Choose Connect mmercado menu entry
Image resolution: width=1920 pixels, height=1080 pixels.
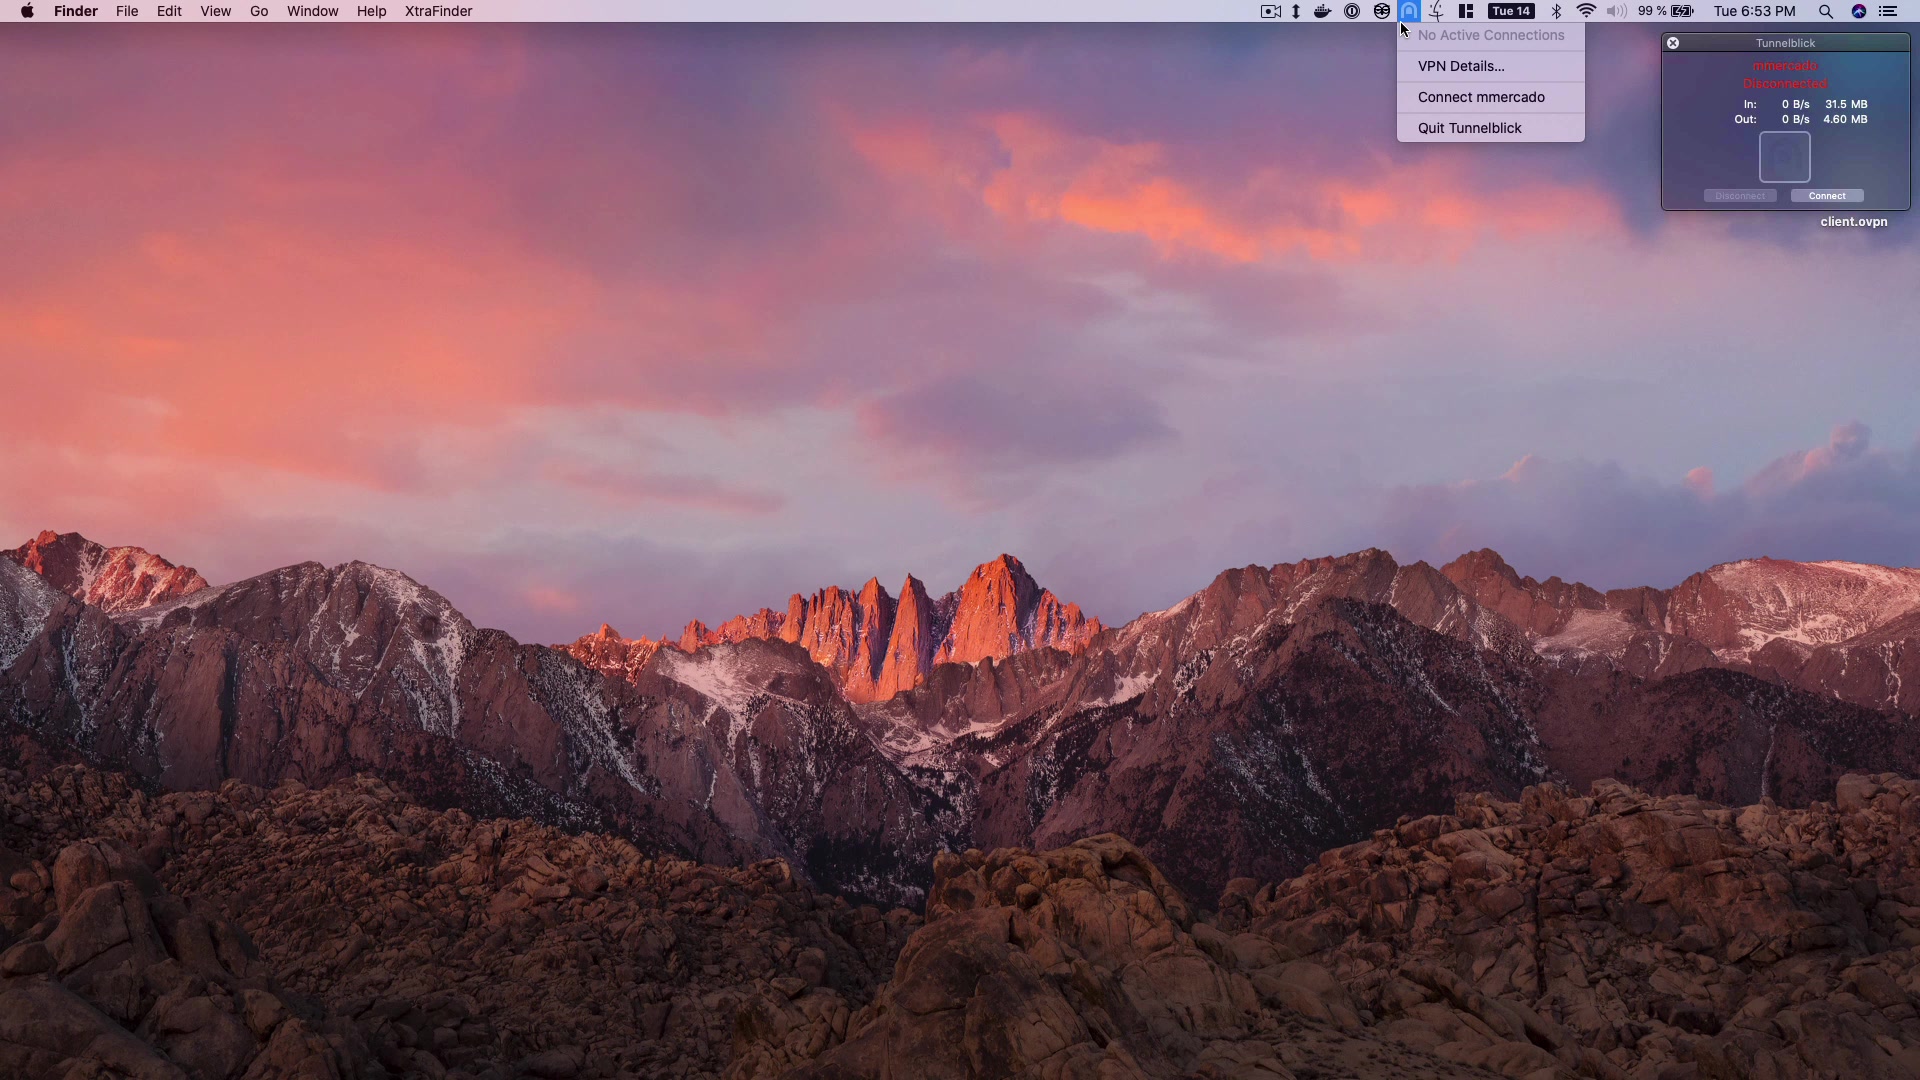coord(1481,97)
